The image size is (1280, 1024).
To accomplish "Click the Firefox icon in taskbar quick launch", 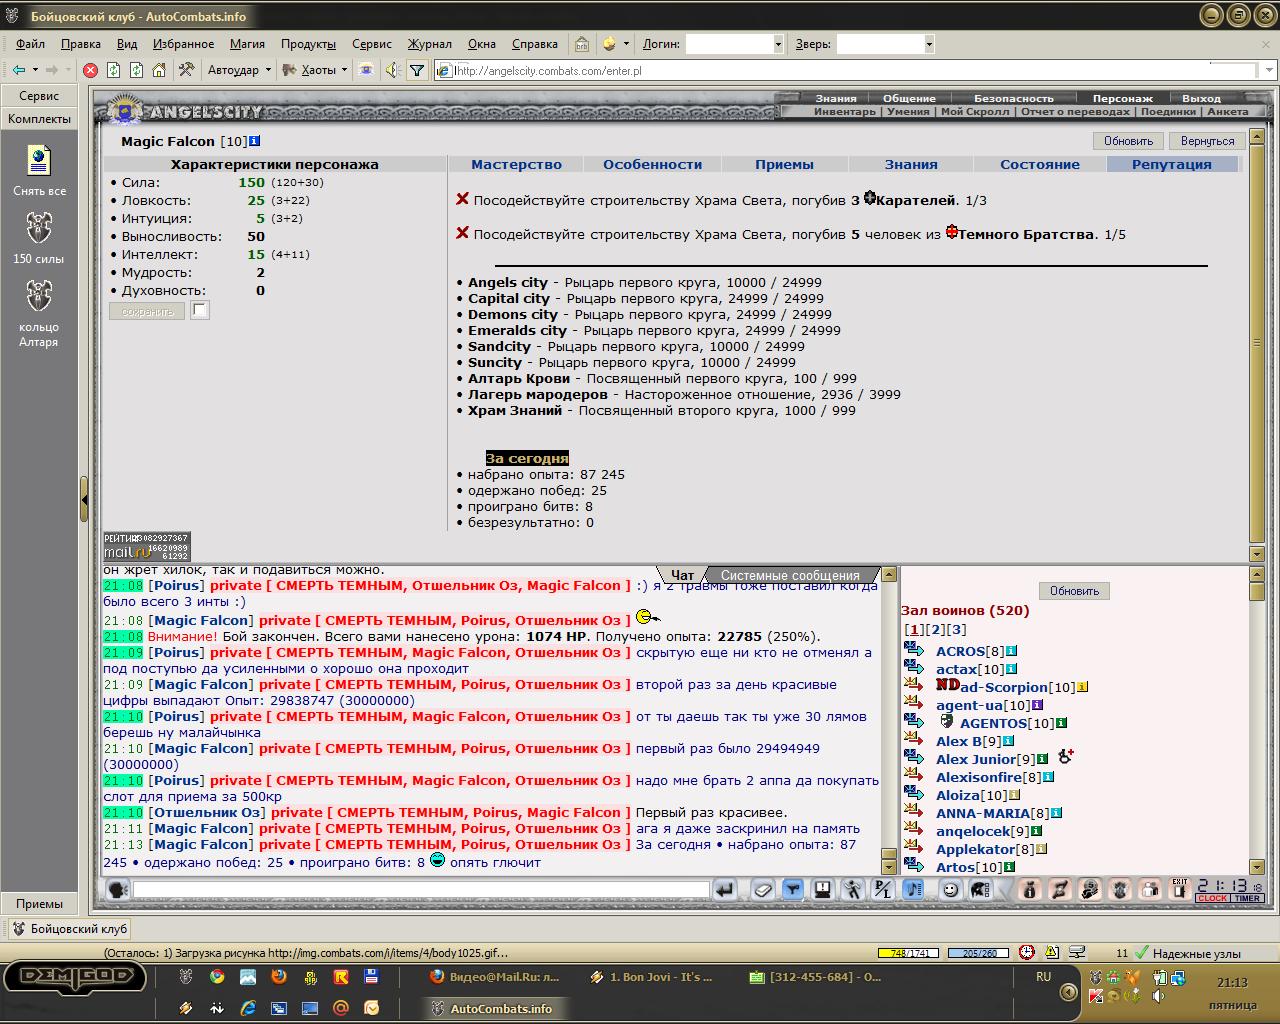I will 278,977.
